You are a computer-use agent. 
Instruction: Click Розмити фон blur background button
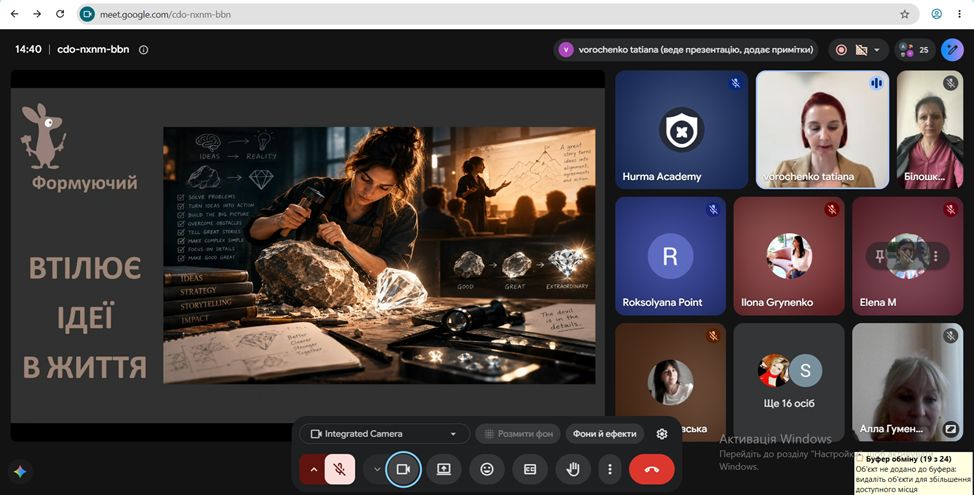(x=519, y=434)
